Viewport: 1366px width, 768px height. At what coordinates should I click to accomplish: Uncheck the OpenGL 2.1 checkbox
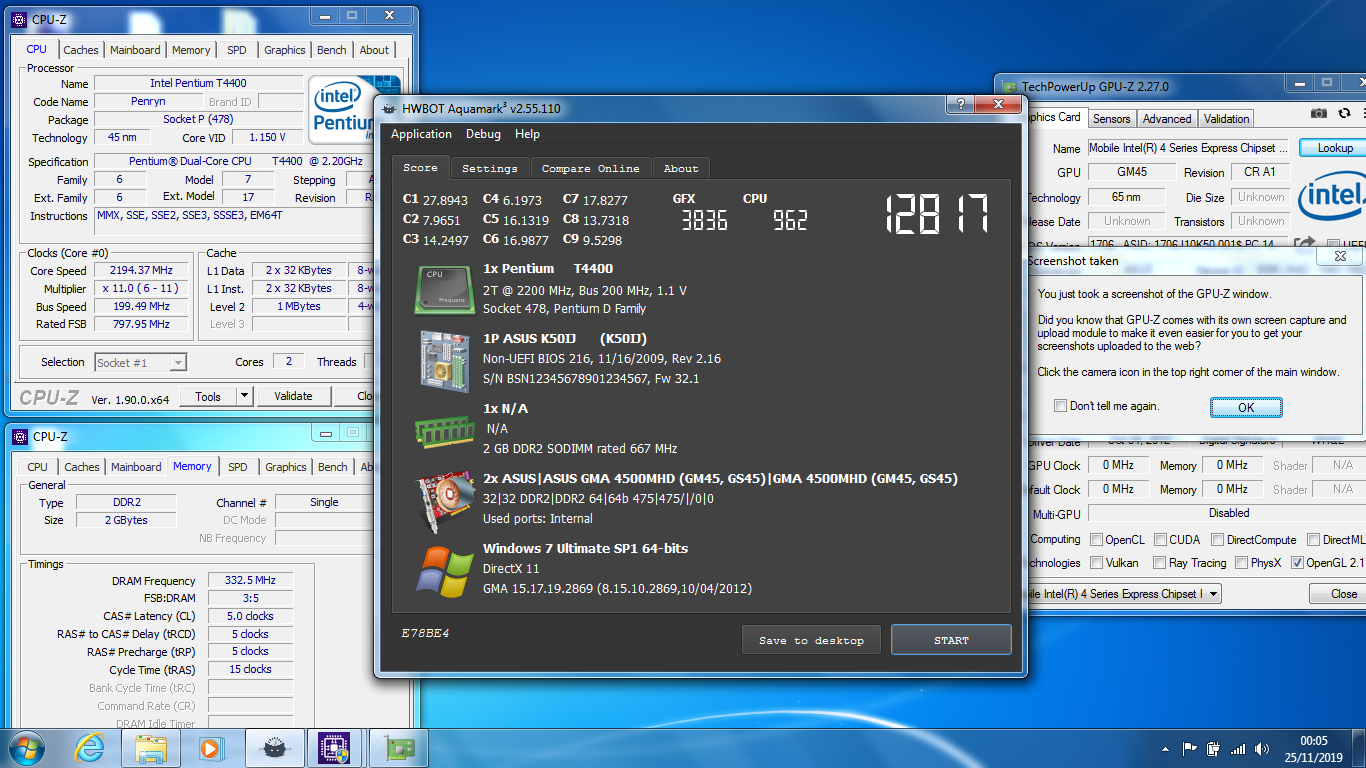pos(1298,563)
